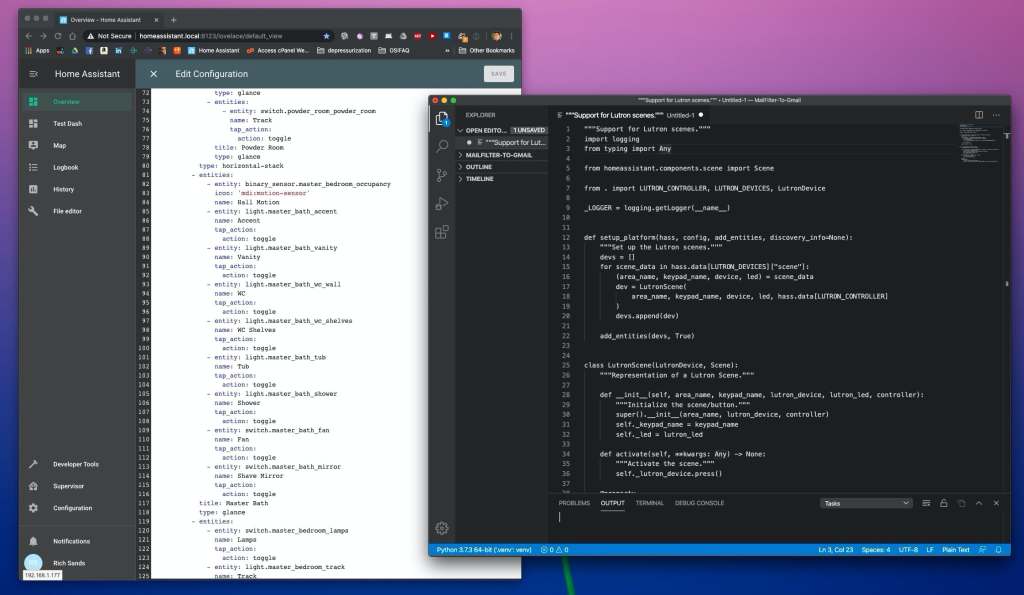Image resolution: width=1024 pixels, height=595 pixels.
Task: Switch to the TERMINAL panel tab
Action: [649, 503]
